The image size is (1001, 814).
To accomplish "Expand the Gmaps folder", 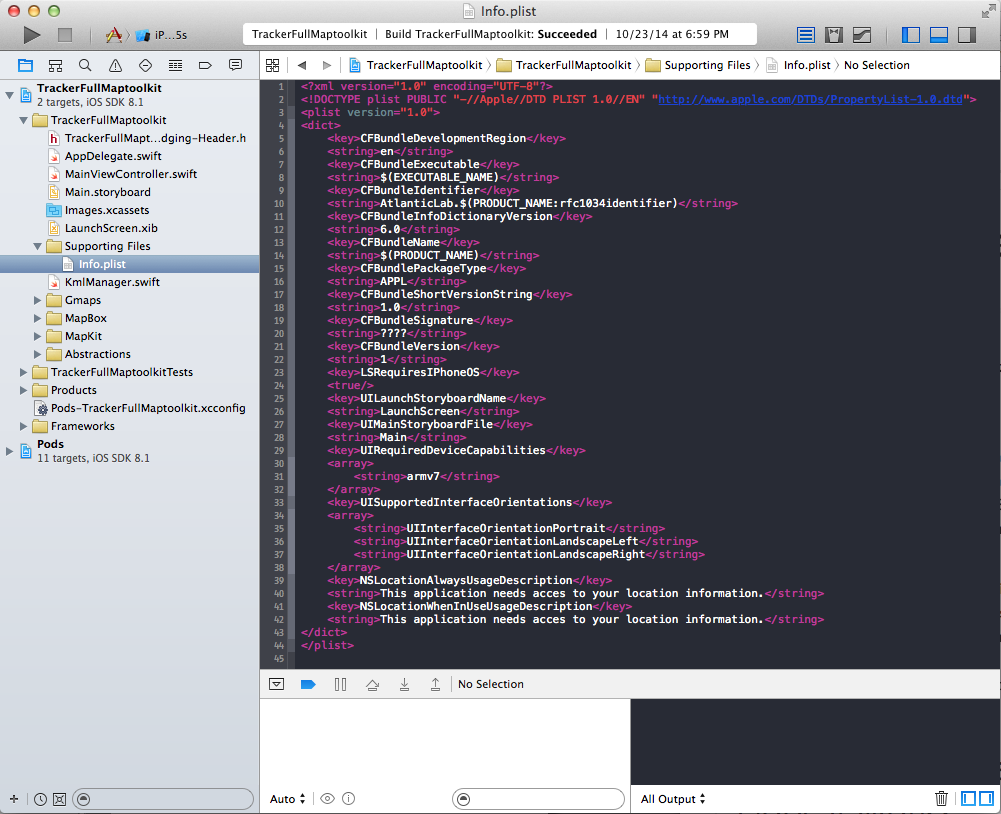I will (x=37, y=300).
